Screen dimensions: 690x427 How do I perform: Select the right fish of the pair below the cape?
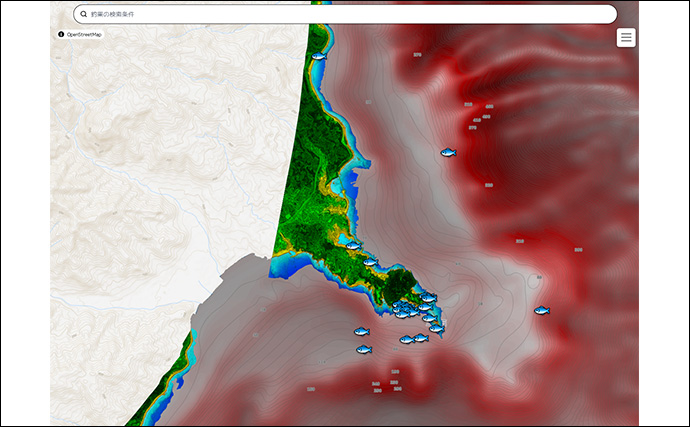click(420, 337)
